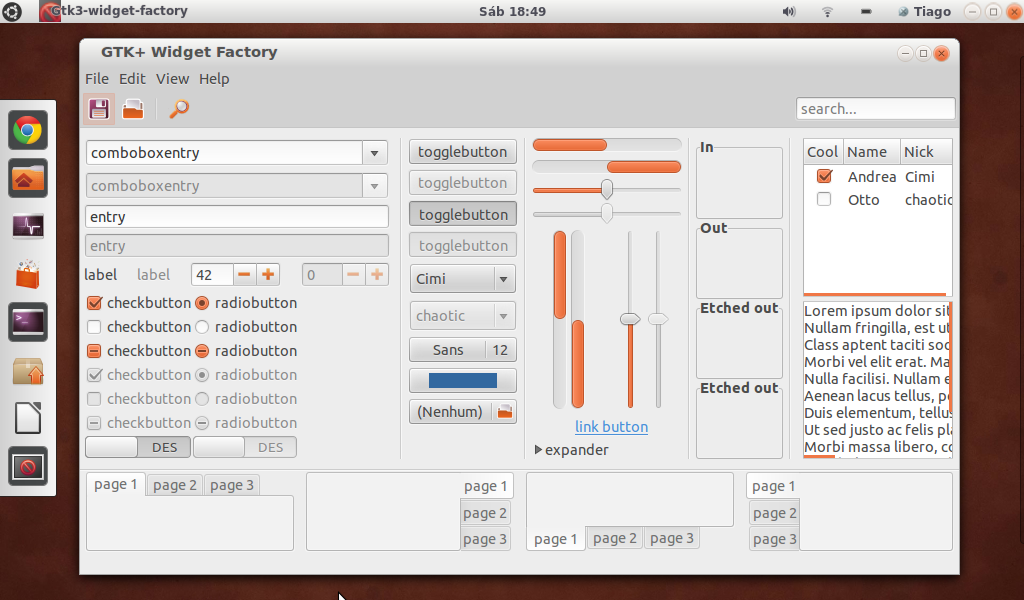This screenshot has width=1024, height=600.
Task: Open the blue color chooser button
Action: tap(463, 381)
